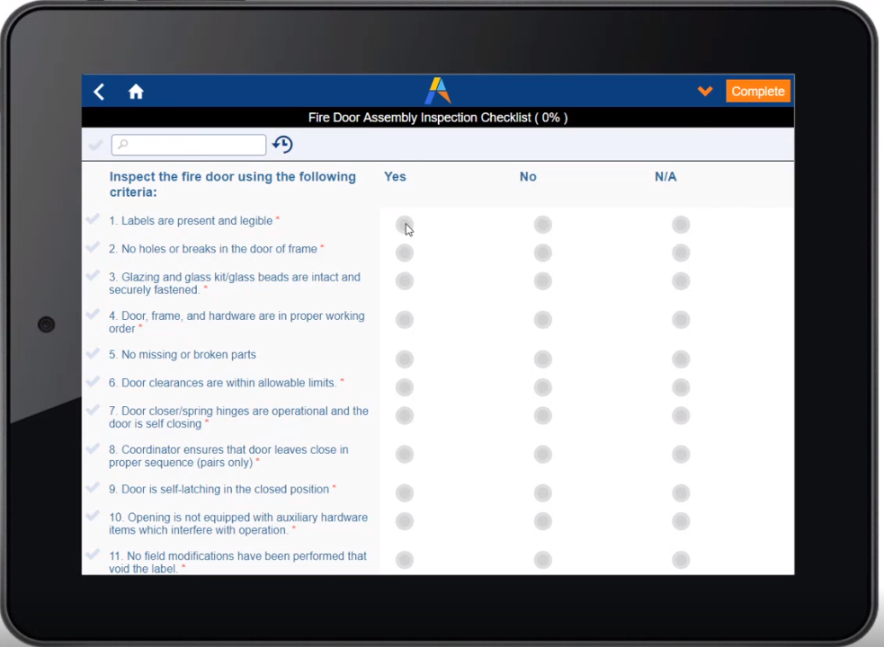Select N/A for no field modifications item
The image size is (885, 648).
tap(681, 560)
